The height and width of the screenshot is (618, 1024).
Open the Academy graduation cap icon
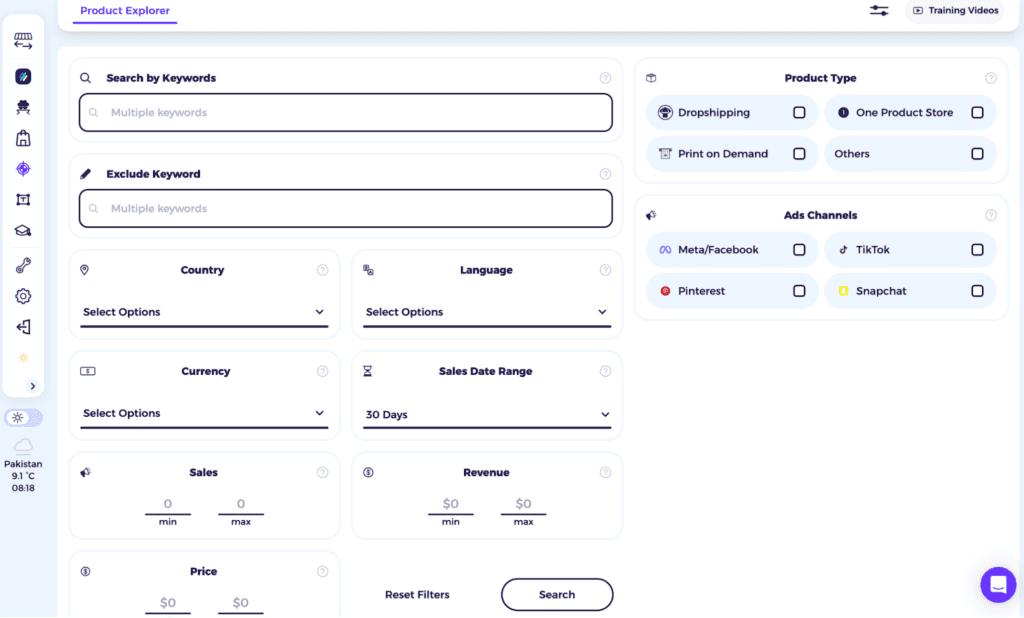coord(24,230)
